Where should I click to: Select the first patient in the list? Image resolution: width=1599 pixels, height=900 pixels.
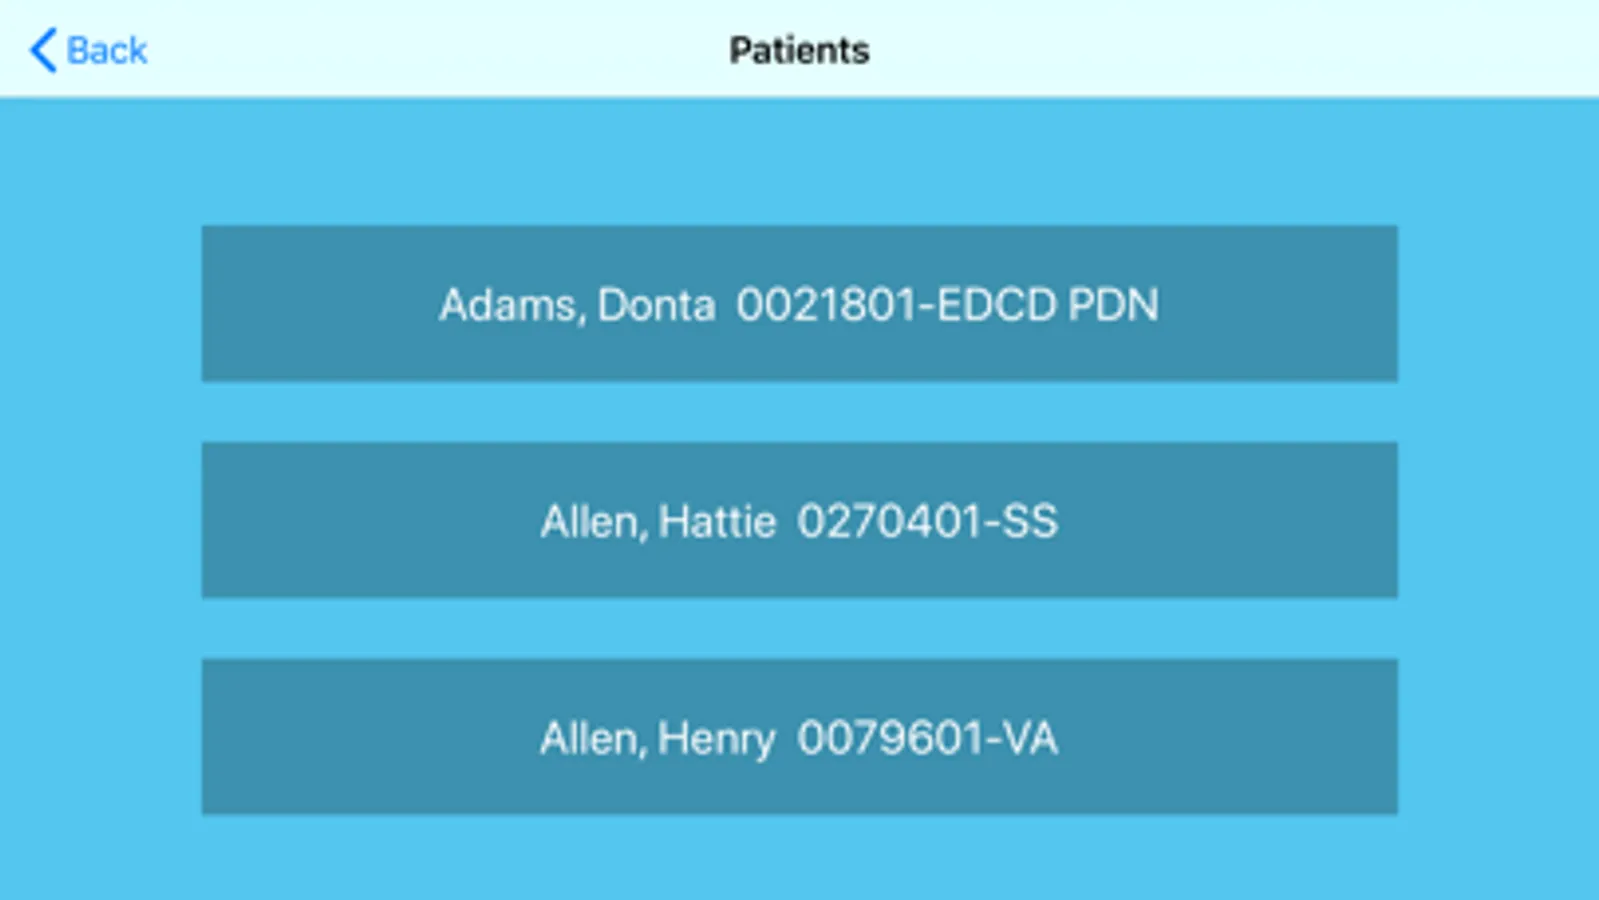coord(799,303)
